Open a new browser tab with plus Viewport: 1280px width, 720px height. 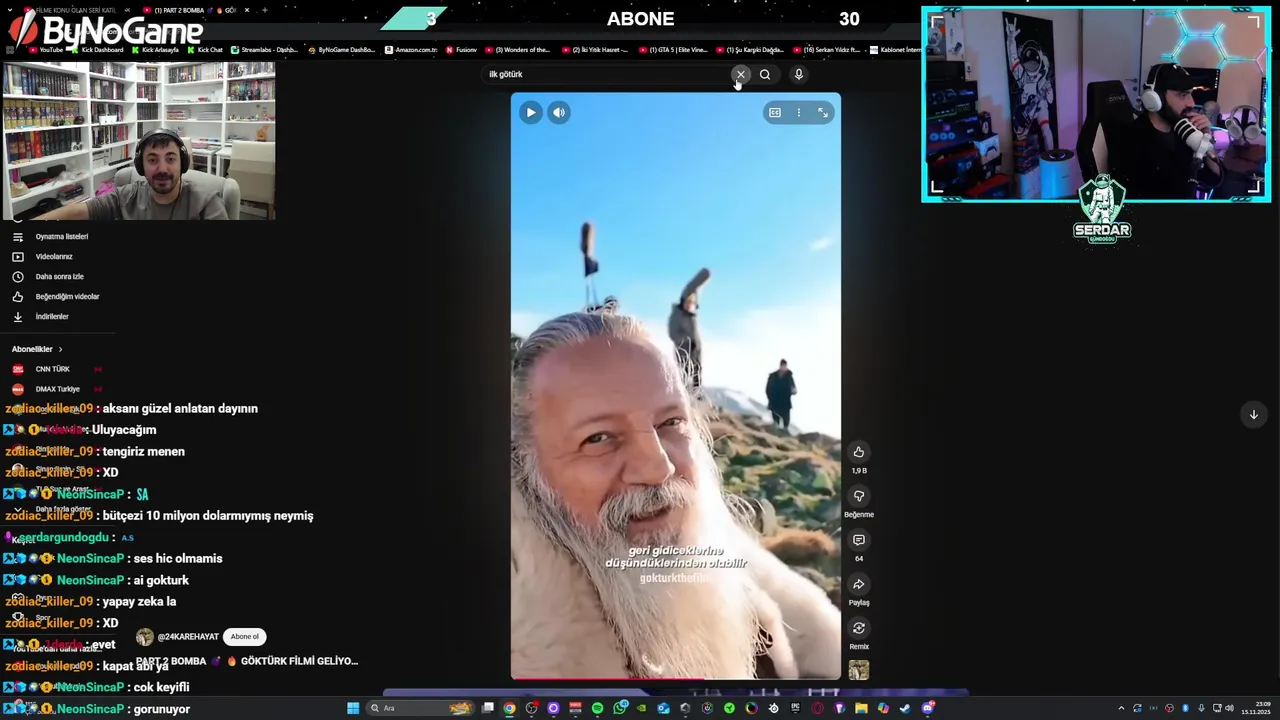point(265,10)
